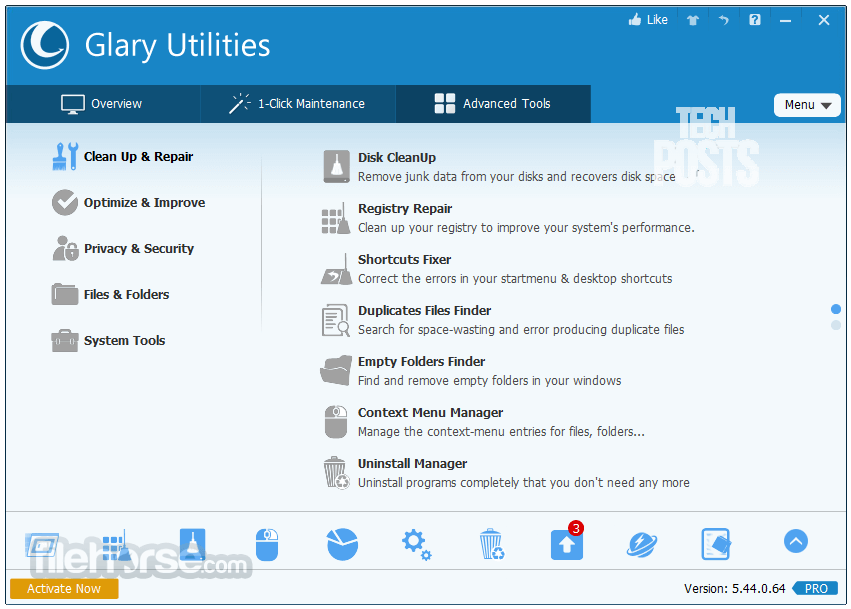Switch to 1-Click Maintenance tab

tap(298, 104)
